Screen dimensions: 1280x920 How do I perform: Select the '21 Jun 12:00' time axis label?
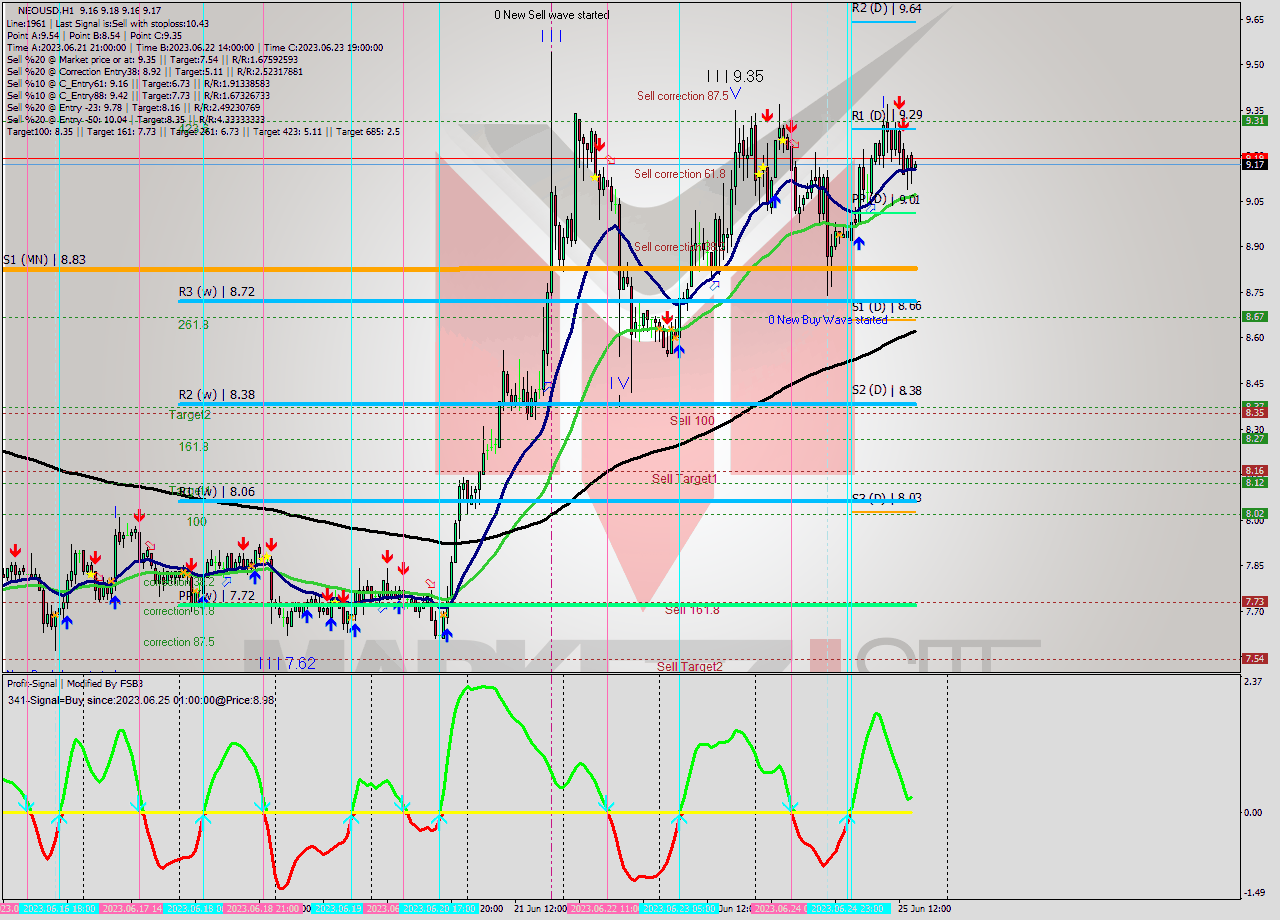click(x=540, y=909)
